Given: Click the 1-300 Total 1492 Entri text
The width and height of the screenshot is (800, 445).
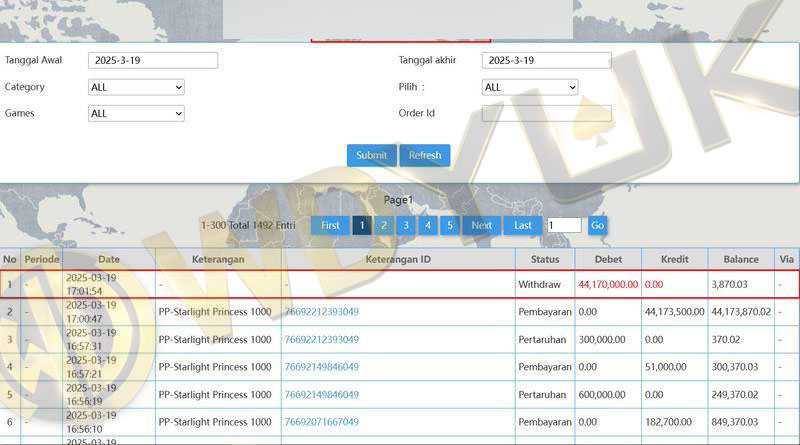Looking at the screenshot, I should point(248,225).
